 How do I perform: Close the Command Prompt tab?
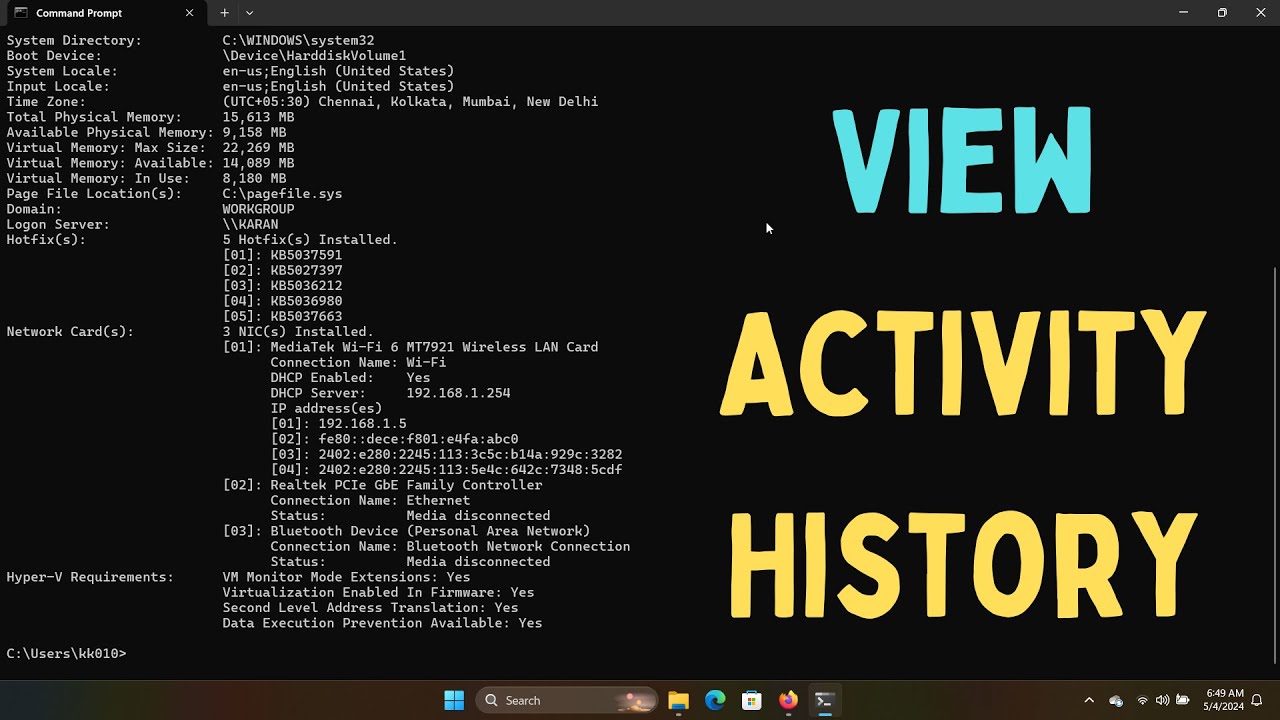pos(190,13)
